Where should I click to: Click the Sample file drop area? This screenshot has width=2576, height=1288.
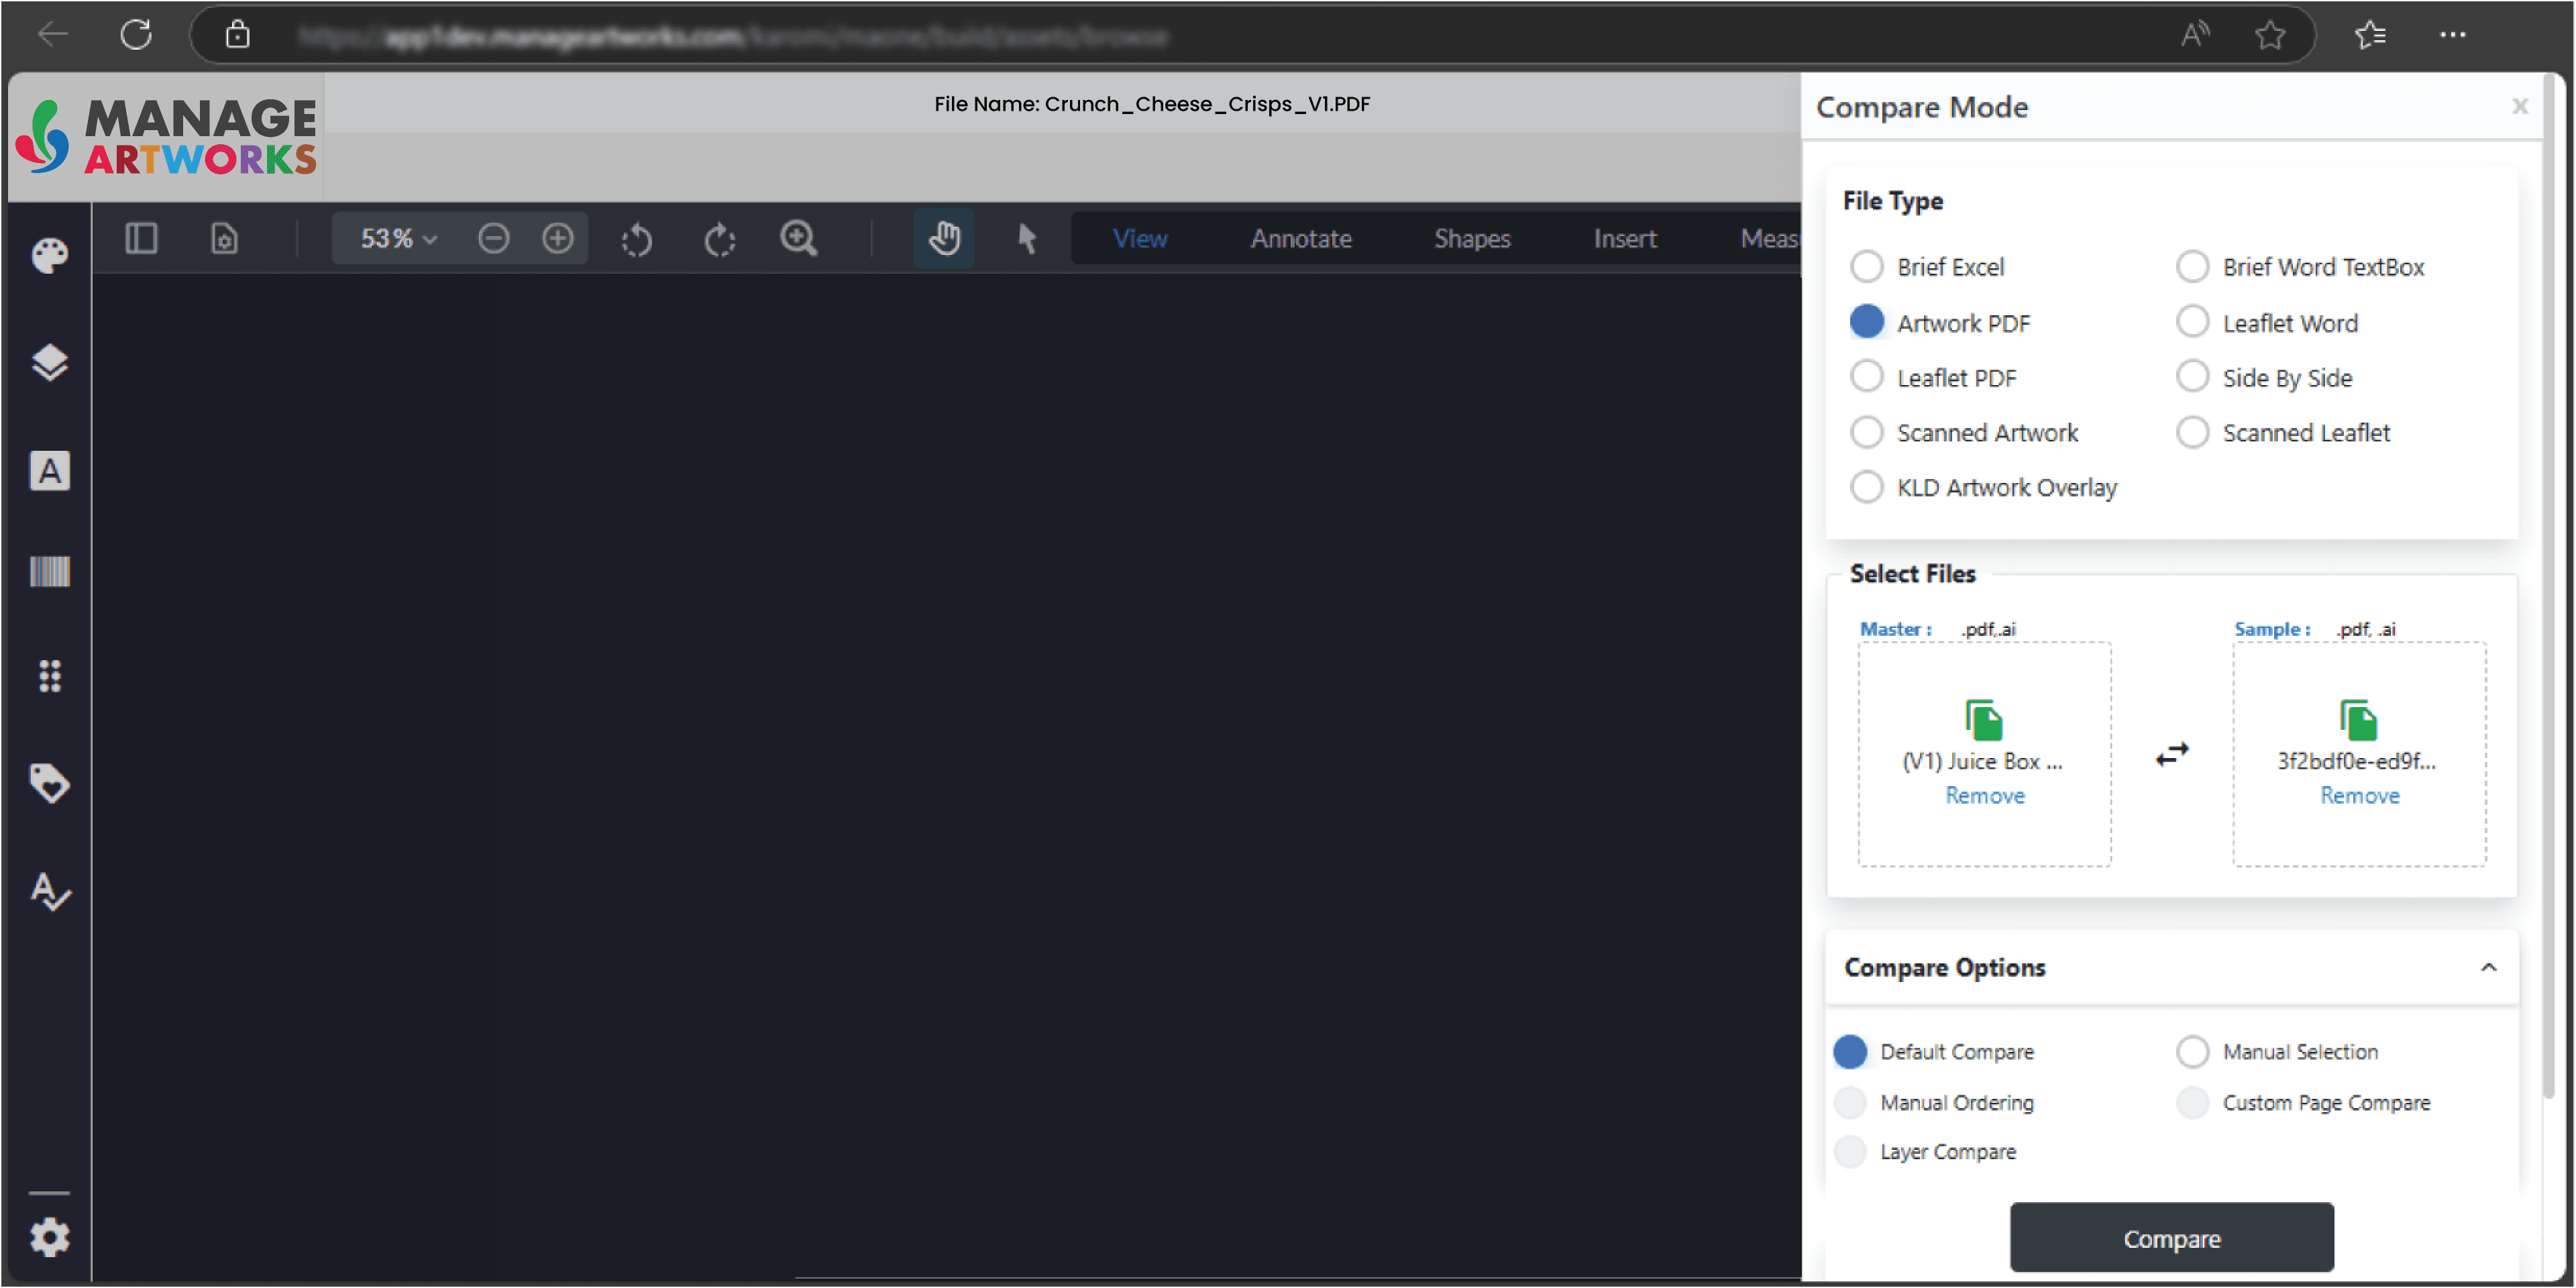pyautogui.click(x=2359, y=754)
